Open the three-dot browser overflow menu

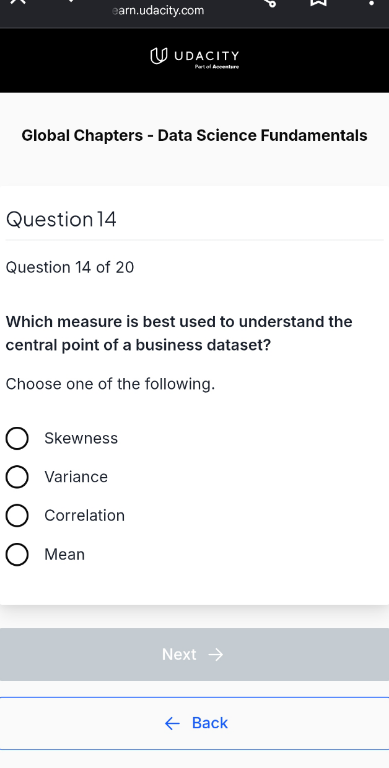coord(372,3)
